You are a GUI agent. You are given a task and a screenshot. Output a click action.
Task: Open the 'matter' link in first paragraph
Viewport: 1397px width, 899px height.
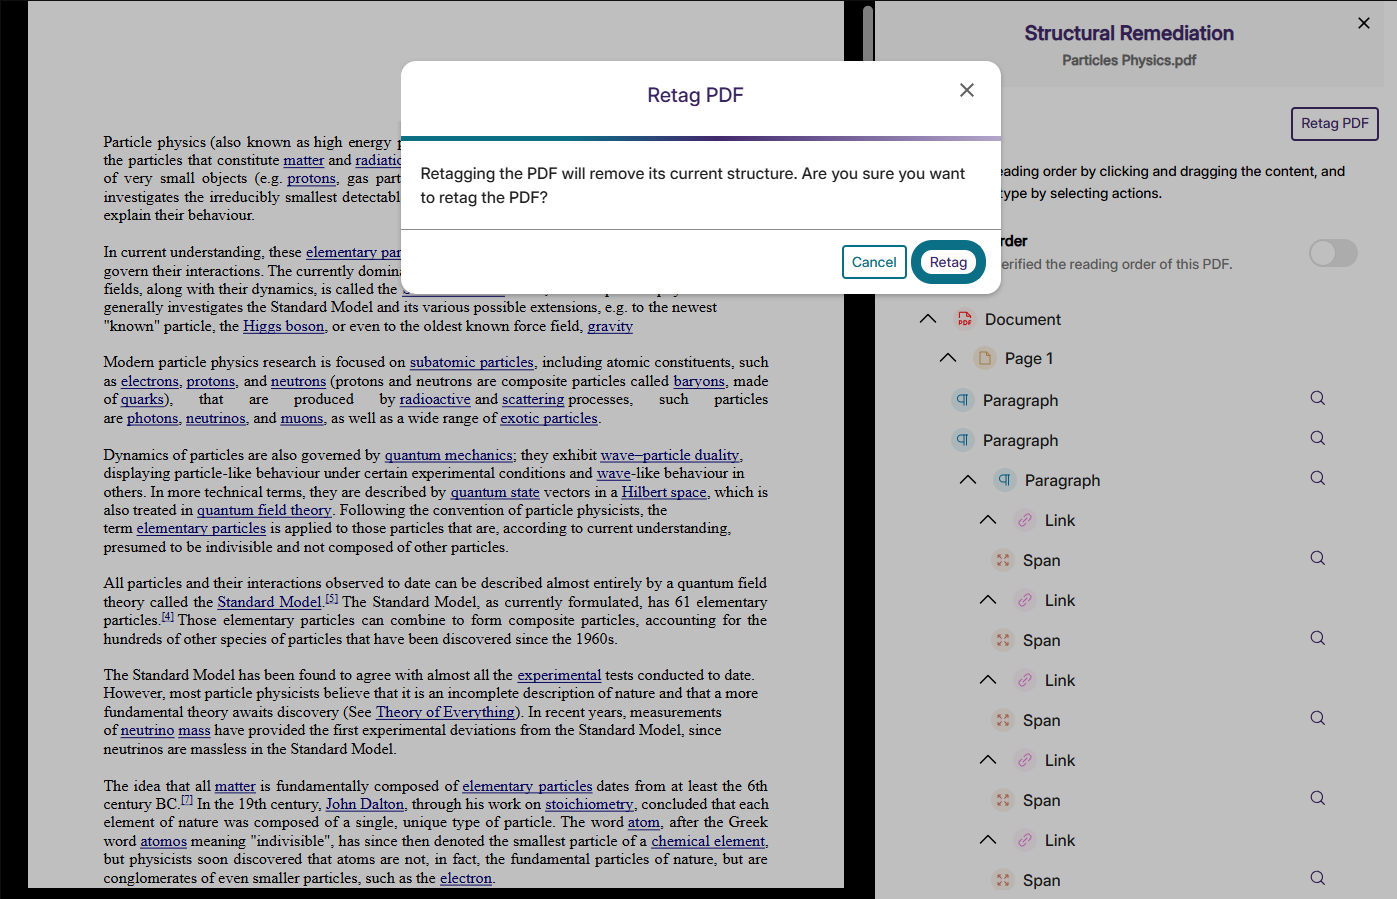pyautogui.click(x=304, y=160)
